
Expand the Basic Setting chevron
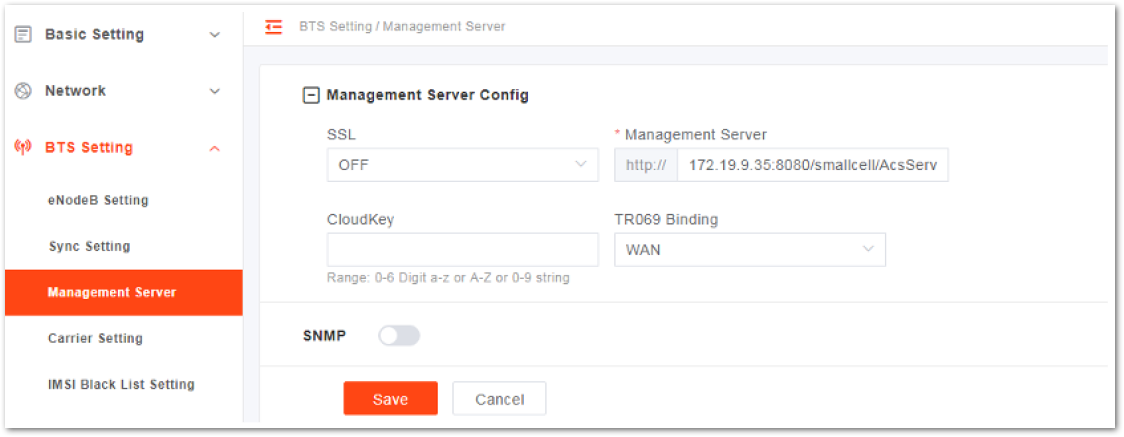214,34
